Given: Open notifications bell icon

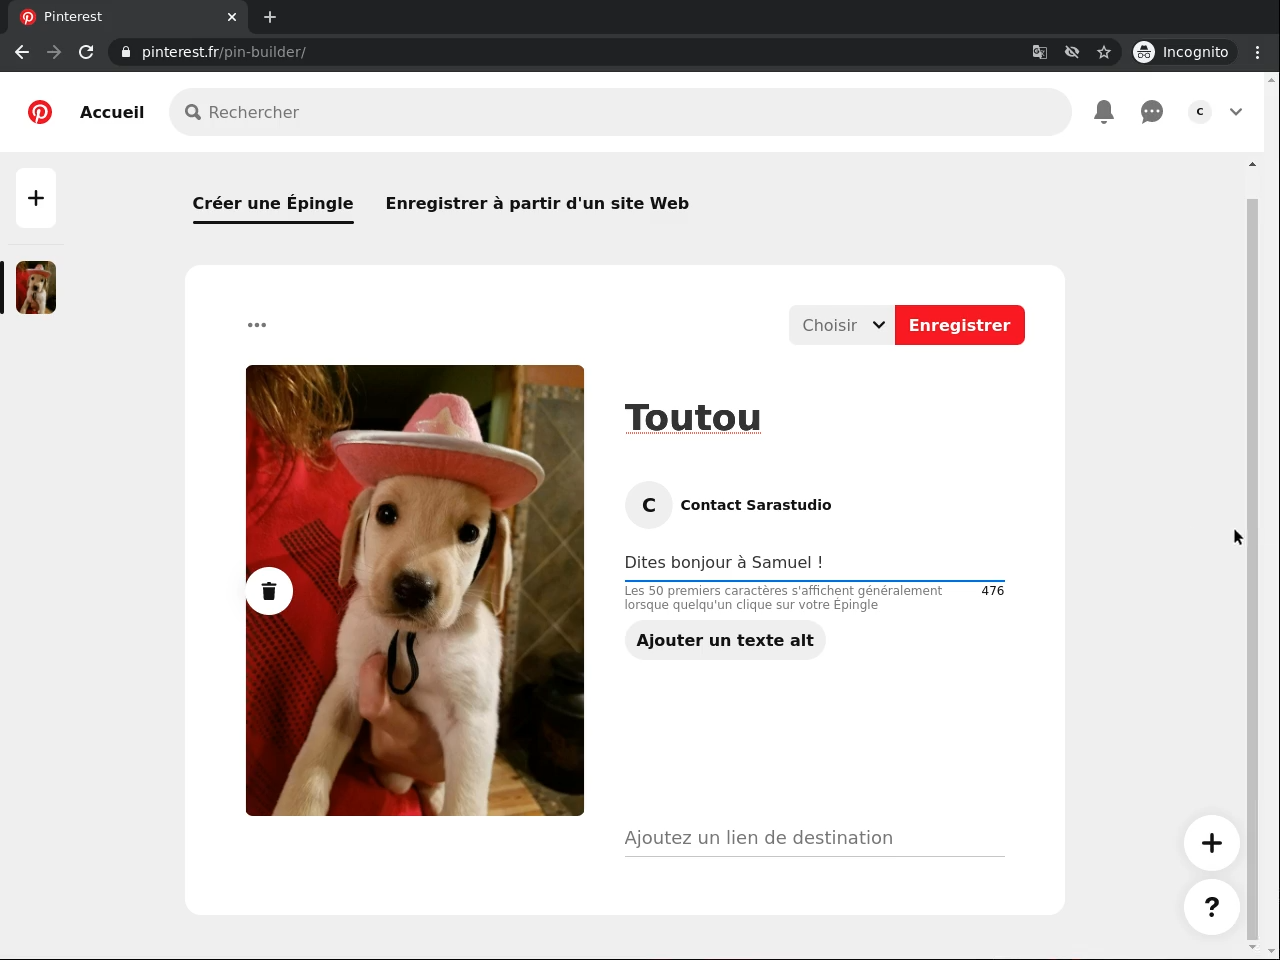Looking at the screenshot, I should pos(1104,112).
